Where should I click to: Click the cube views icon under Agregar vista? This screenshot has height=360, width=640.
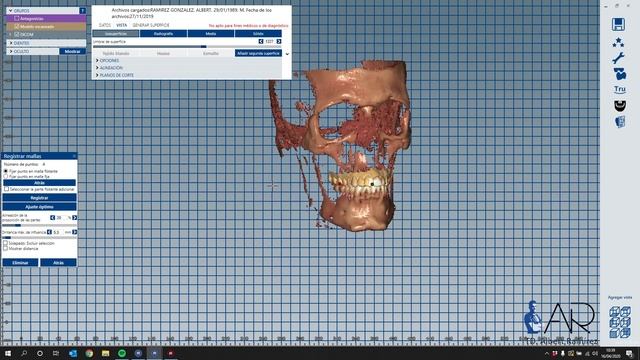(620, 322)
